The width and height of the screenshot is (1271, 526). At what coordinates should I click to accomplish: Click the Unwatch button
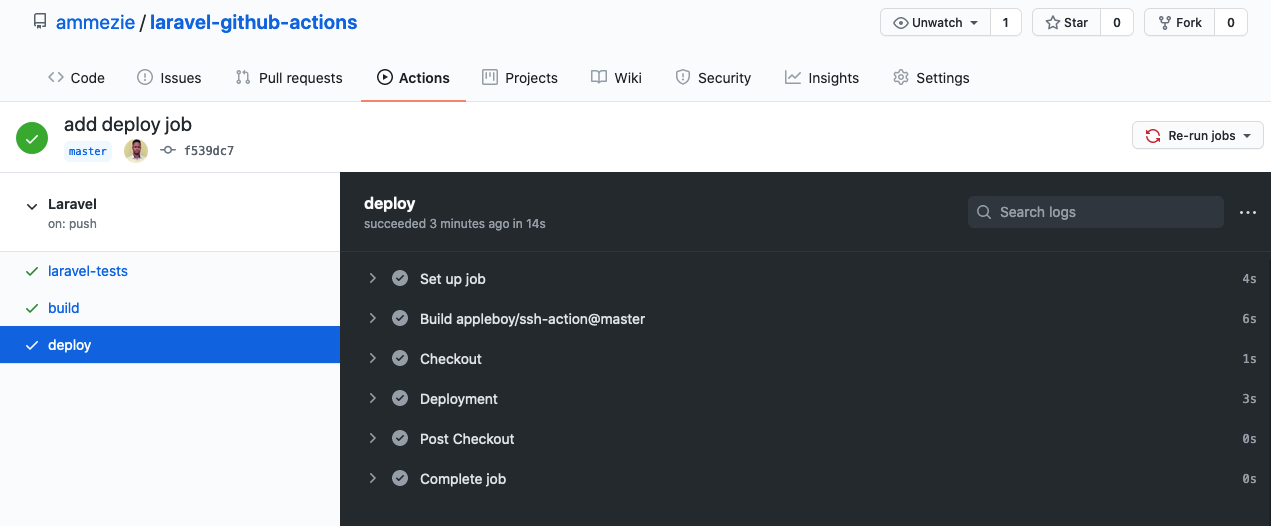pos(935,22)
